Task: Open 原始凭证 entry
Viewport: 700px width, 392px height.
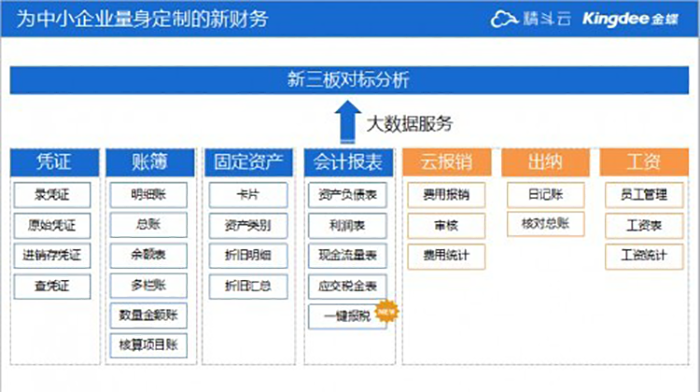Action: click(x=52, y=225)
